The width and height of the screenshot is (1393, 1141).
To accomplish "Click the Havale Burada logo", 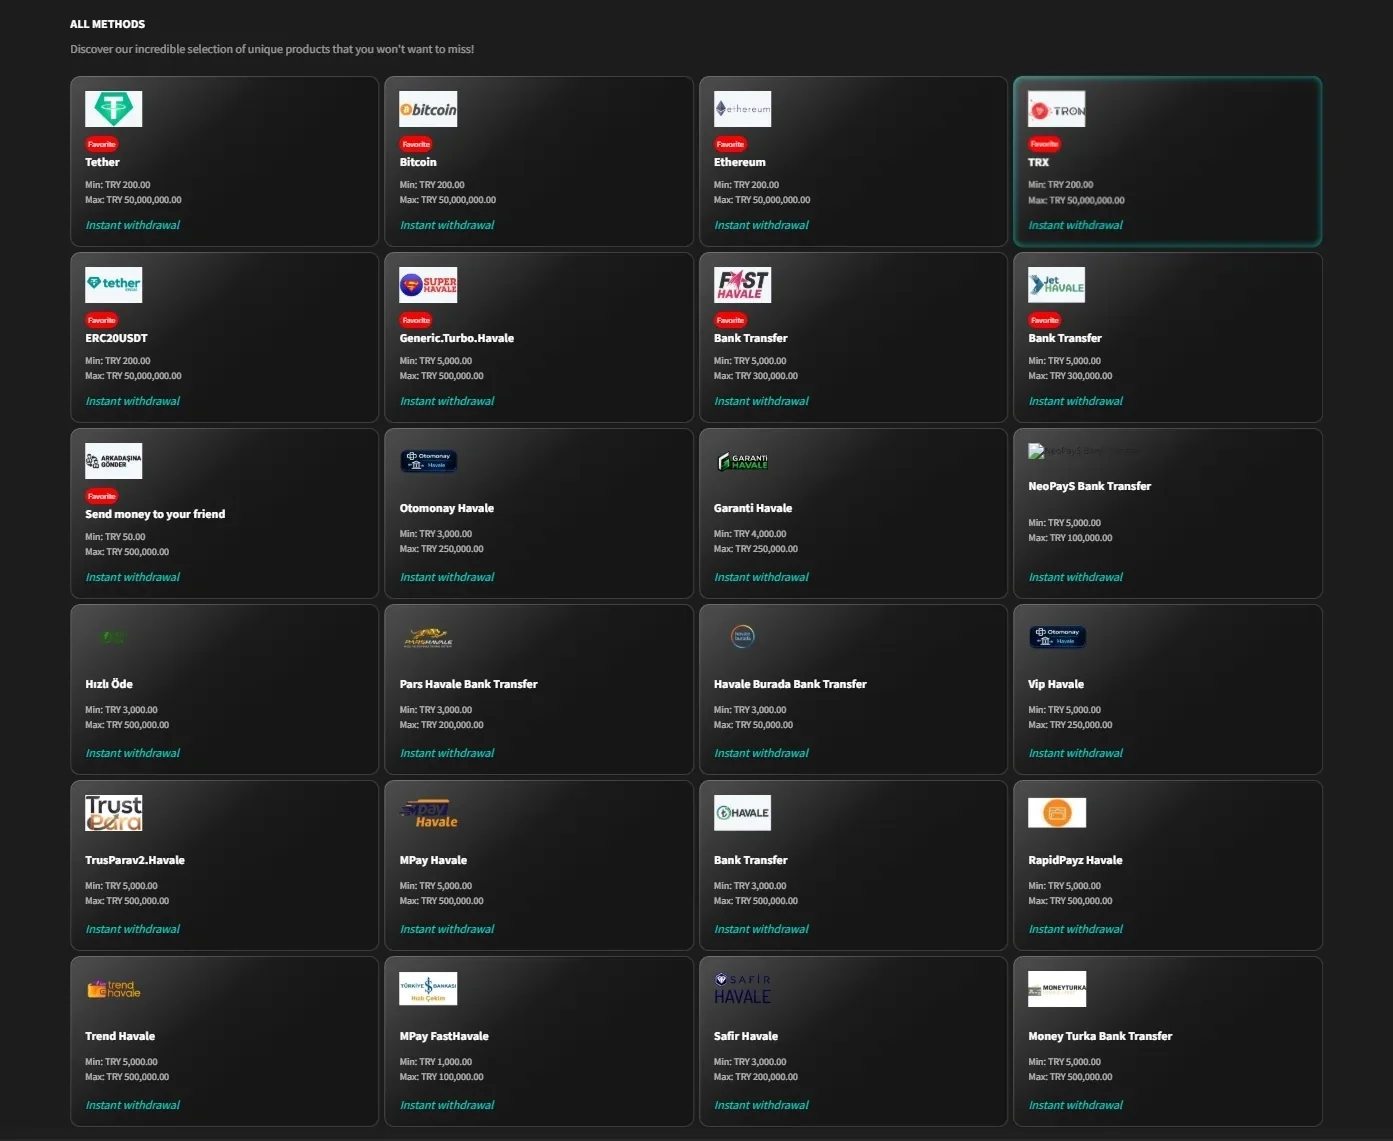I will click(x=742, y=636).
